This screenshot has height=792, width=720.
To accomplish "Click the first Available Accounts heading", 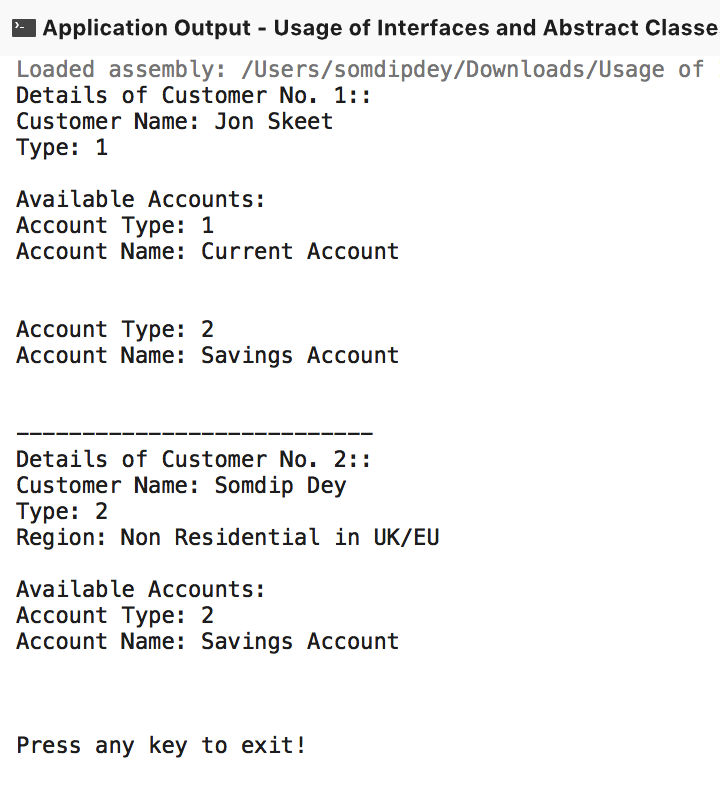I will coord(140,200).
